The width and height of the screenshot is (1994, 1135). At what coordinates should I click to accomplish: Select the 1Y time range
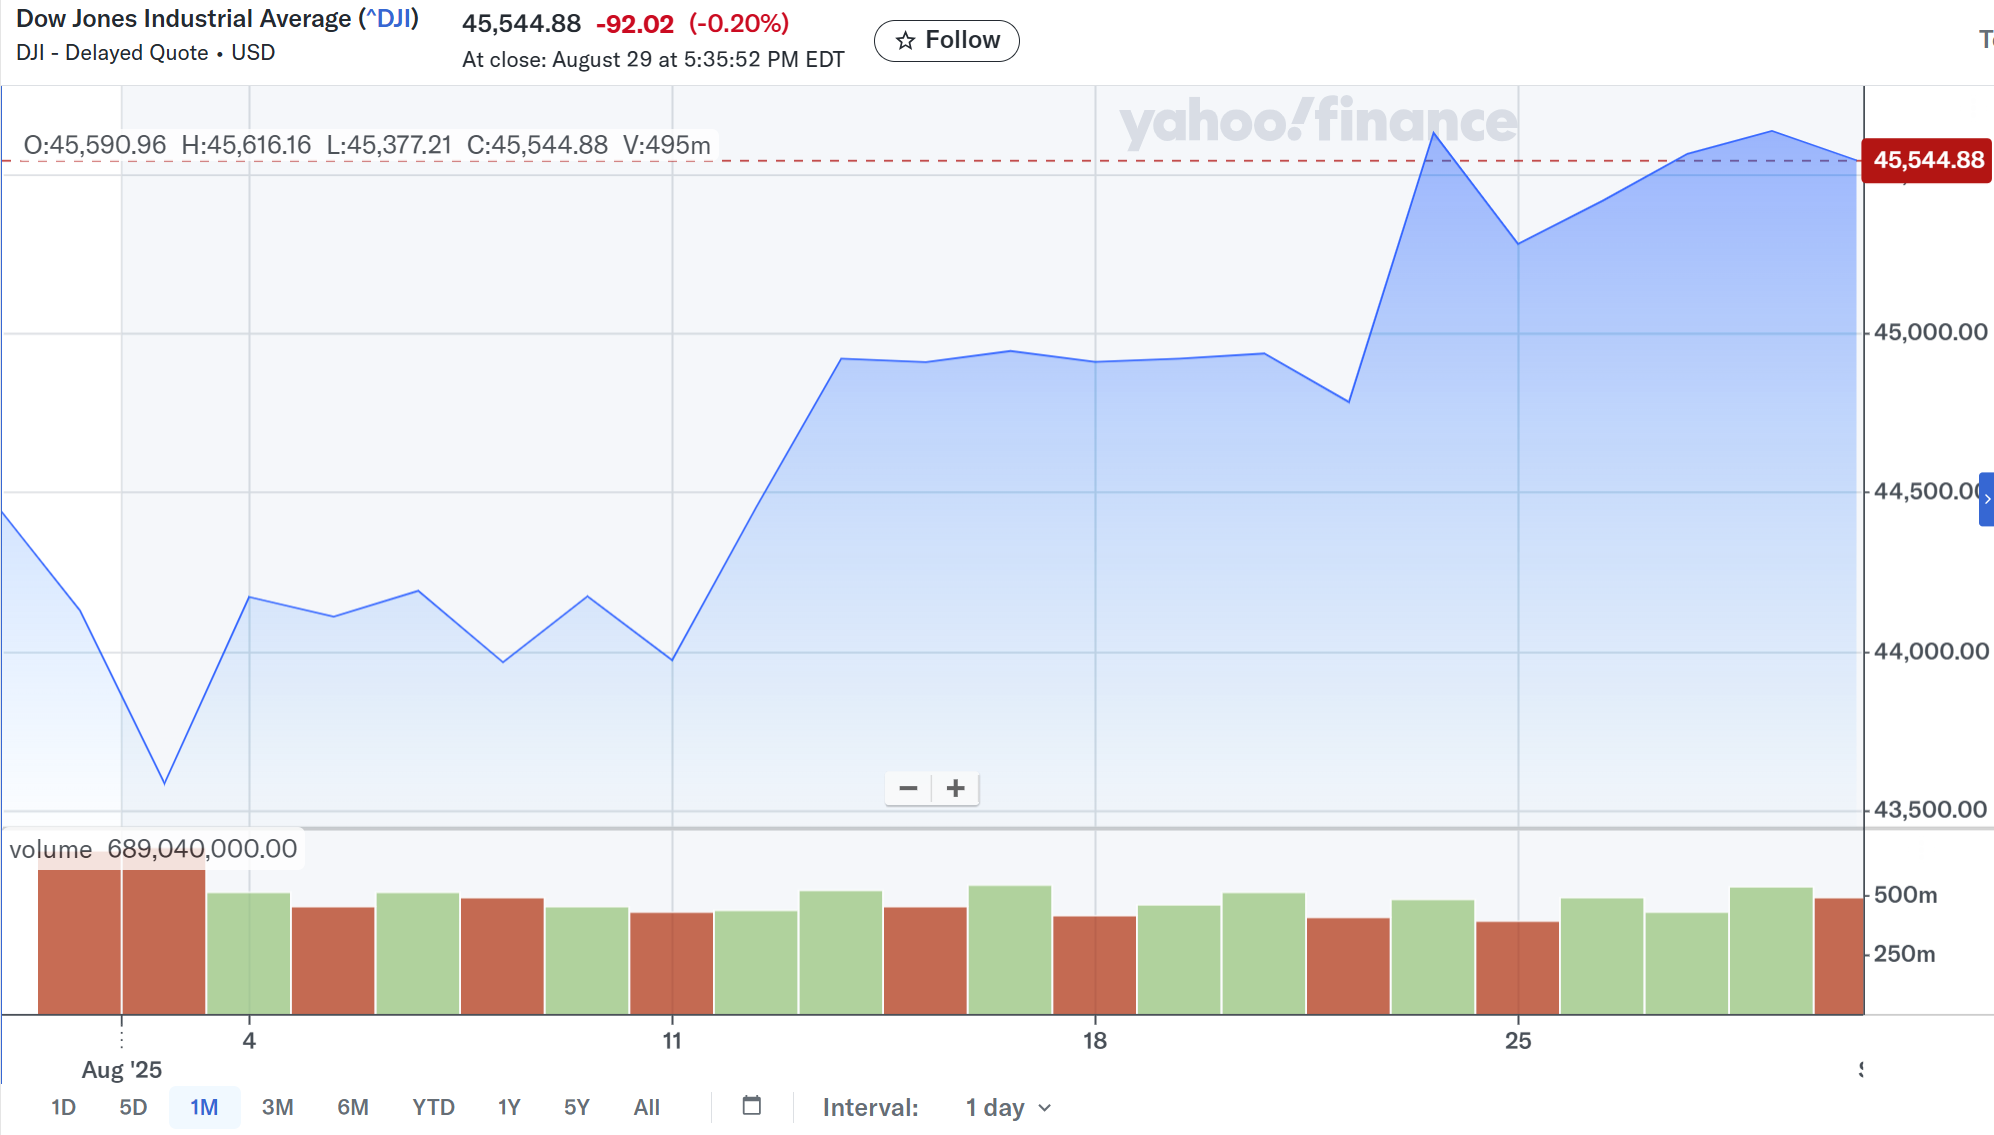[x=509, y=1108]
